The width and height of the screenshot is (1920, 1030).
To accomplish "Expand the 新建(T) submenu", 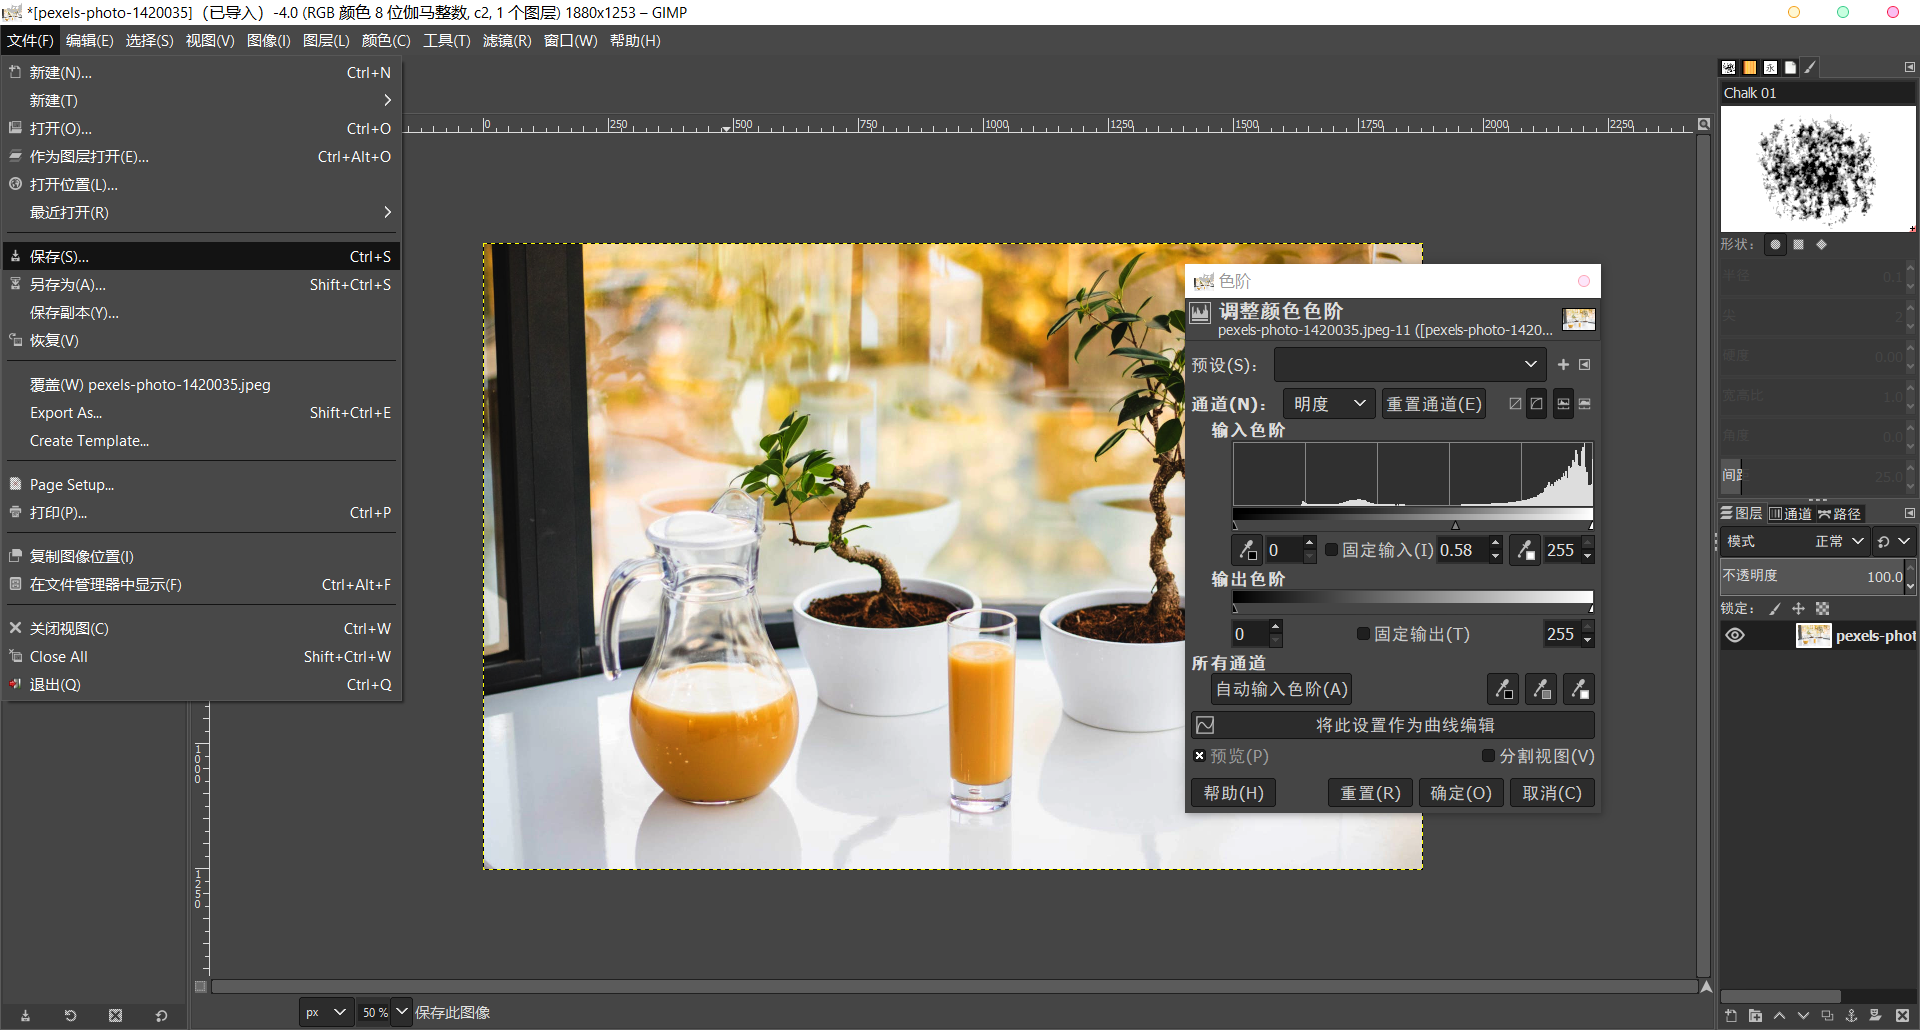I will (201, 101).
